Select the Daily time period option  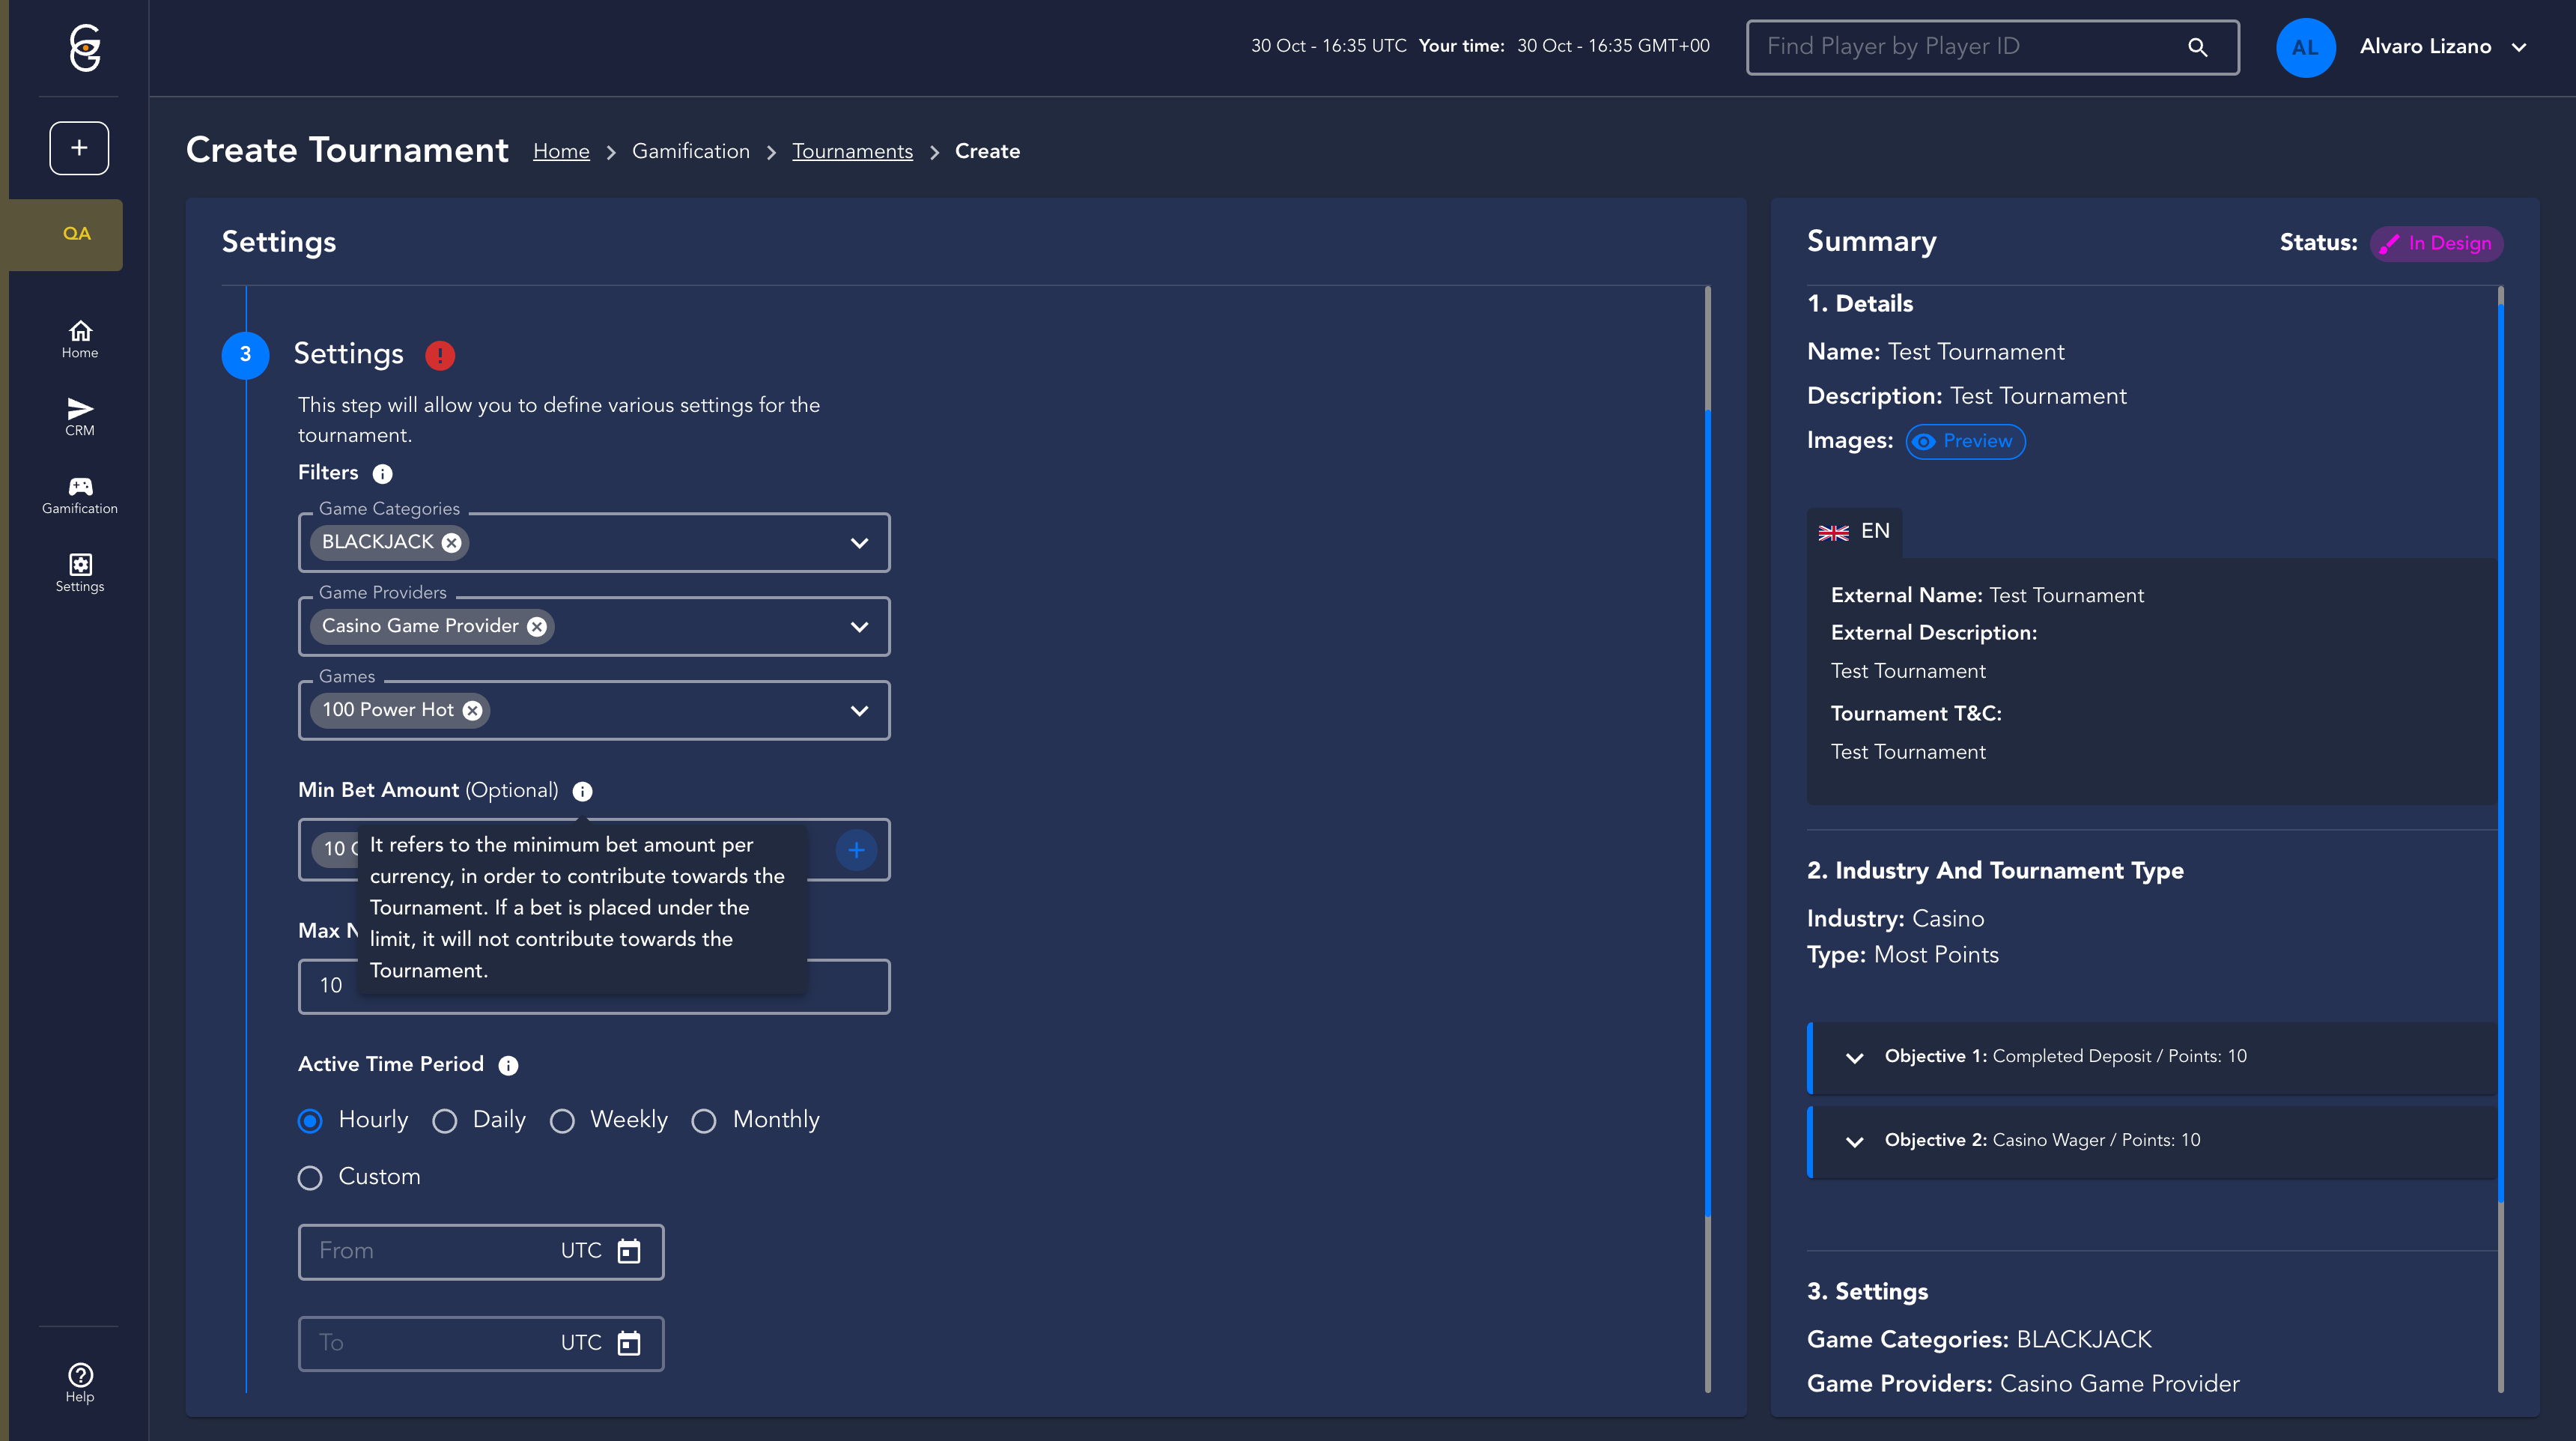[445, 1121]
